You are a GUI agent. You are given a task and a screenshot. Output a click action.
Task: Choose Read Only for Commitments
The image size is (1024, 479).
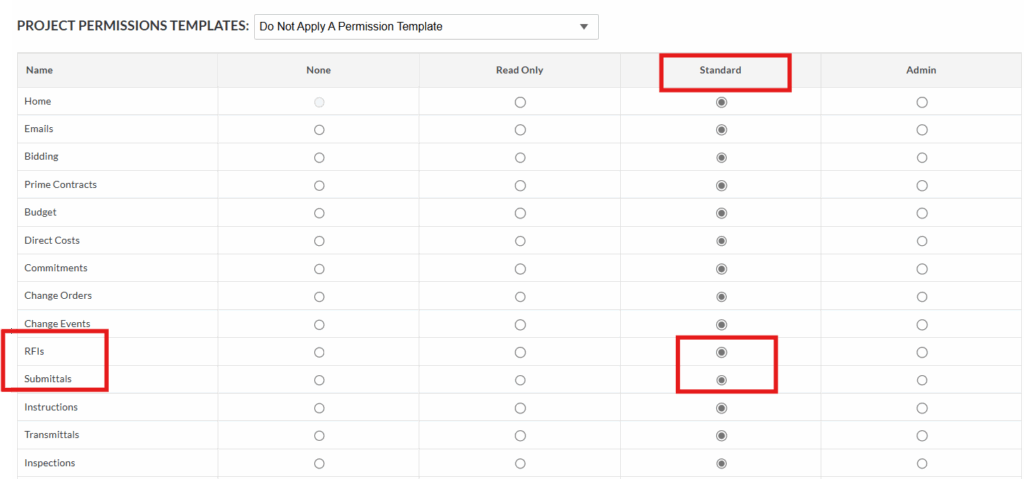tap(520, 269)
